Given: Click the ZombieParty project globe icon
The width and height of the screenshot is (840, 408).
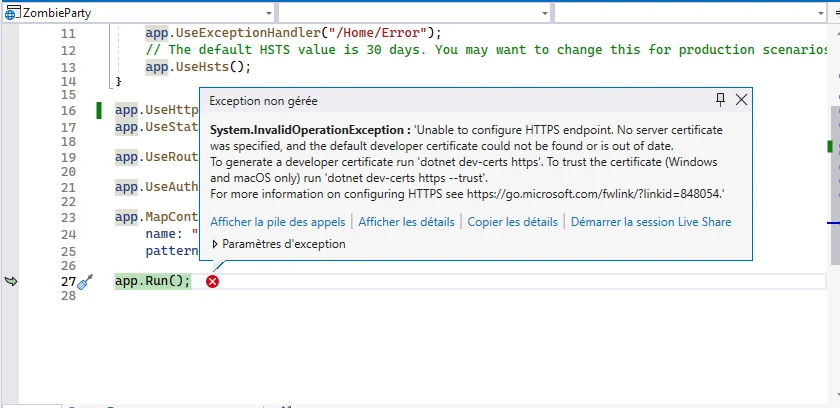Looking at the screenshot, I should 12,13.
